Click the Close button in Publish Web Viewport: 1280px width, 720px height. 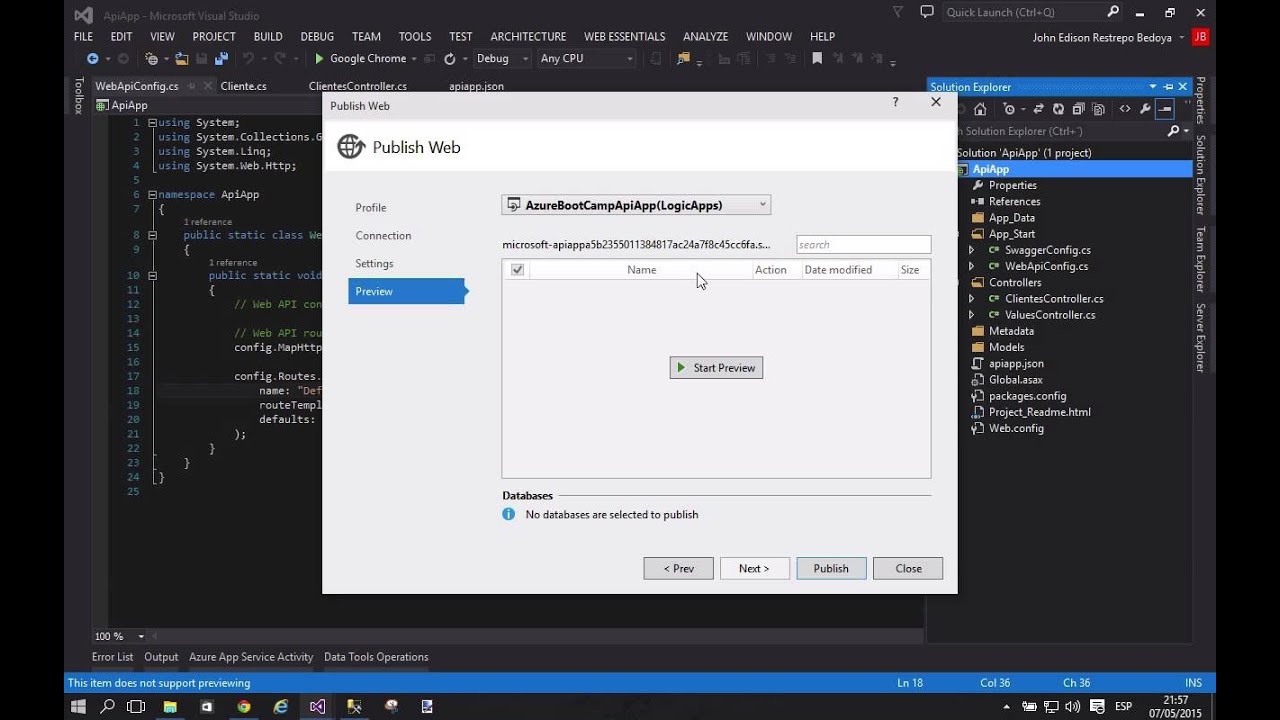(x=908, y=569)
